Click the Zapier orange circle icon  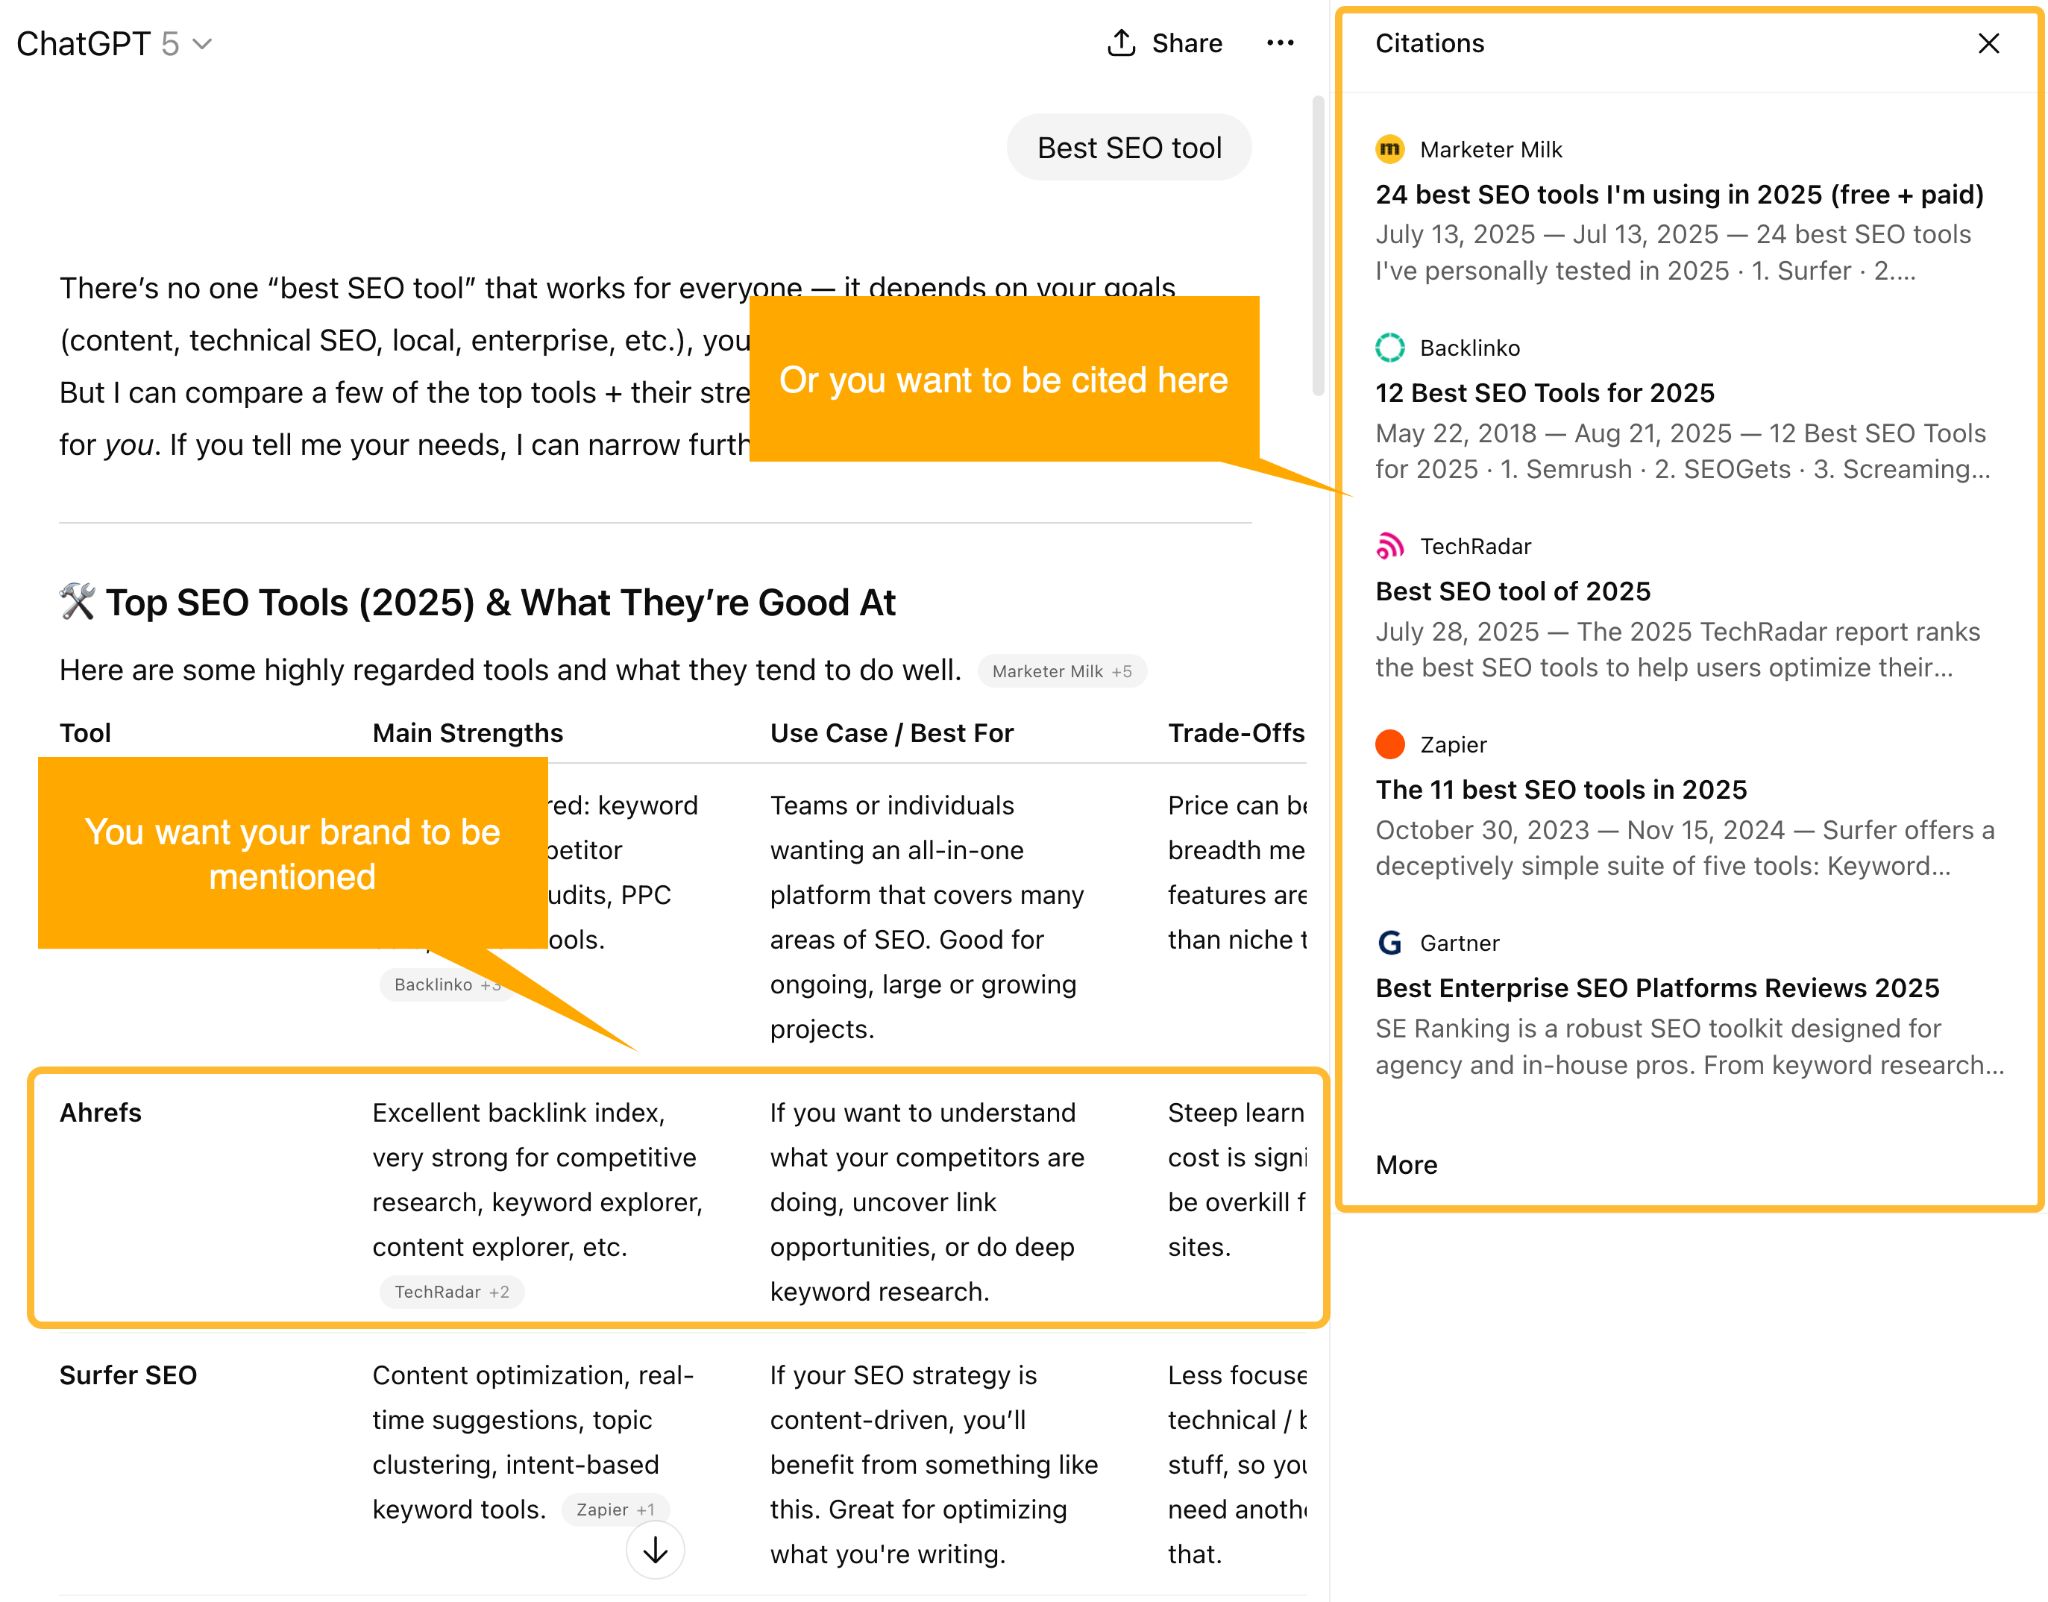[1390, 744]
